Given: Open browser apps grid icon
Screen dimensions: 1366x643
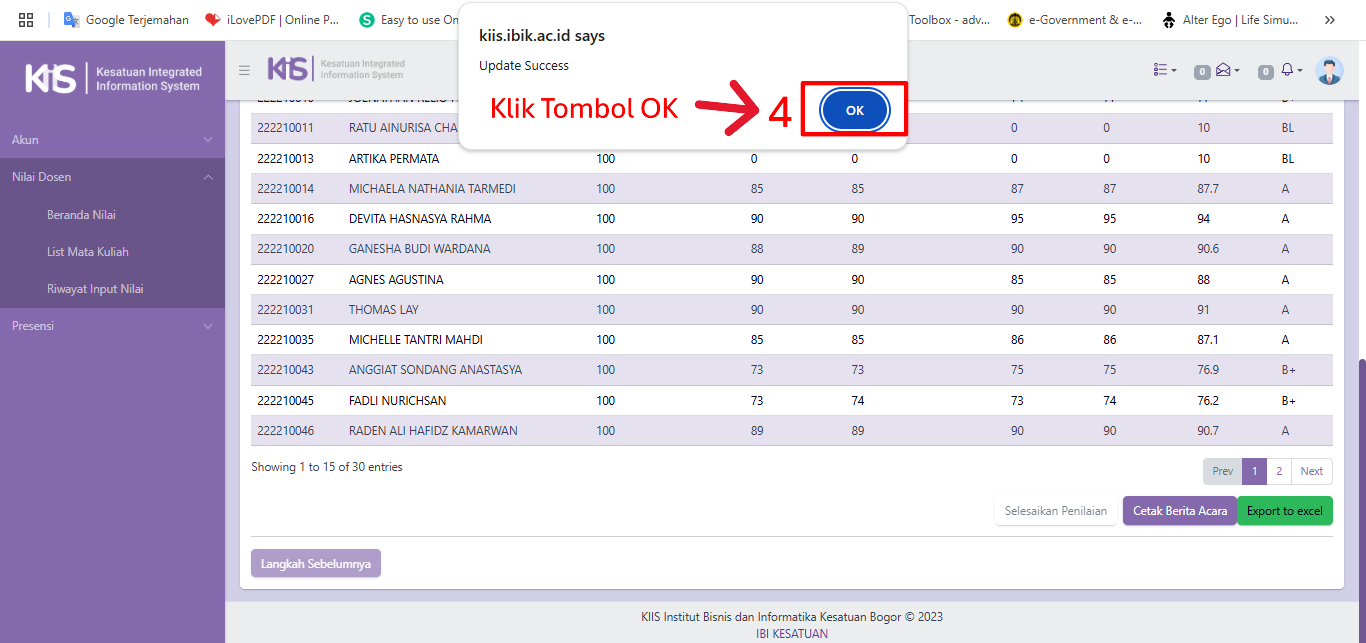Looking at the screenshot, I should (26, 19).
